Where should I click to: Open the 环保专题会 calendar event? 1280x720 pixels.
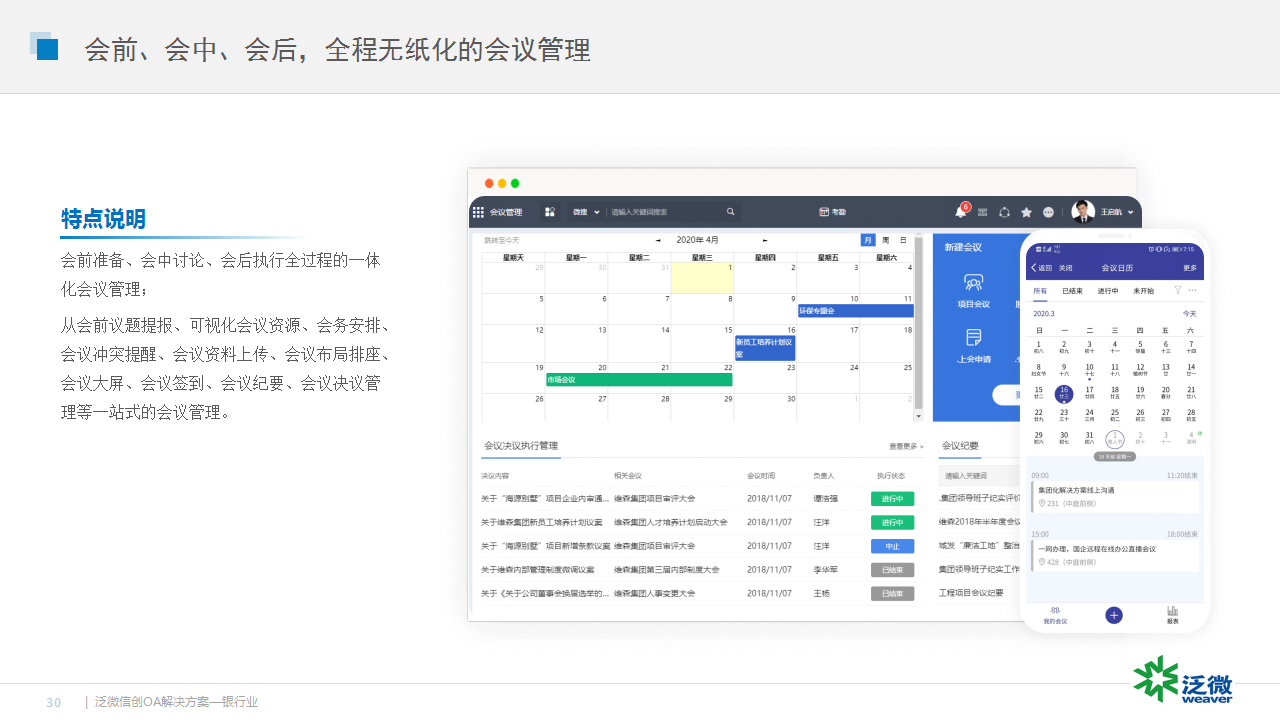[x=856, y=311]
